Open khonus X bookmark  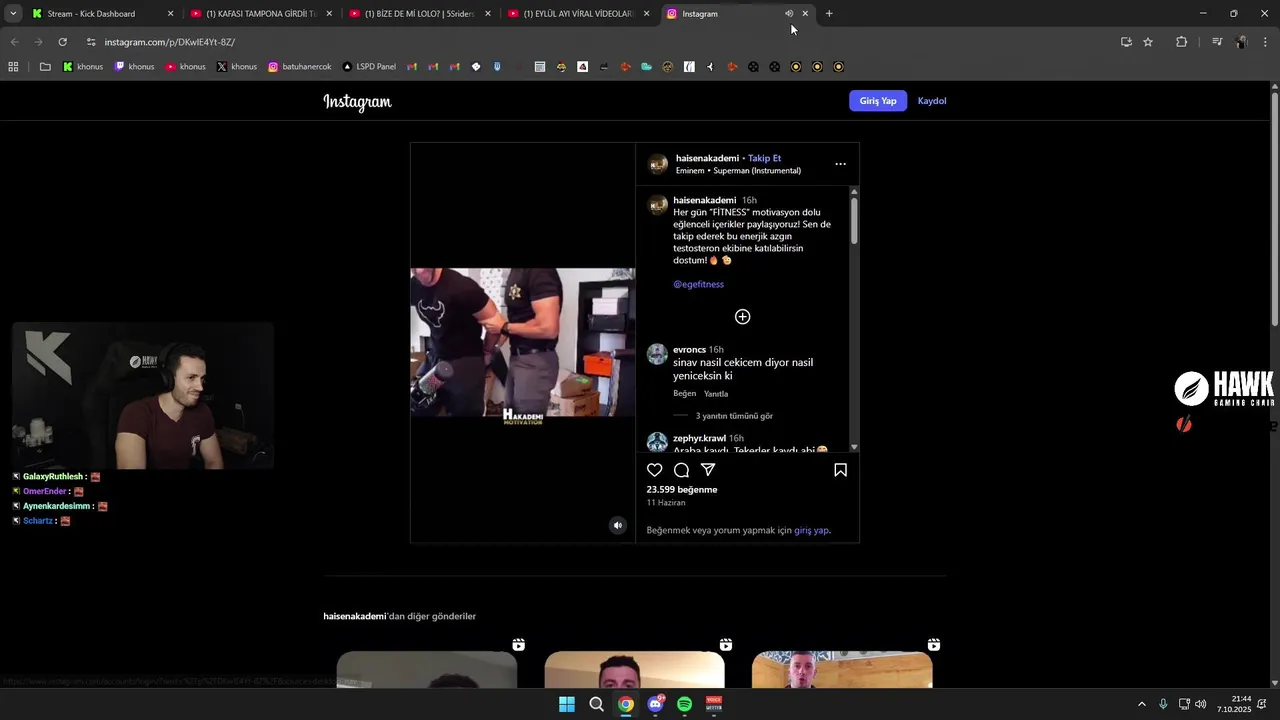(x=237, y=67)
